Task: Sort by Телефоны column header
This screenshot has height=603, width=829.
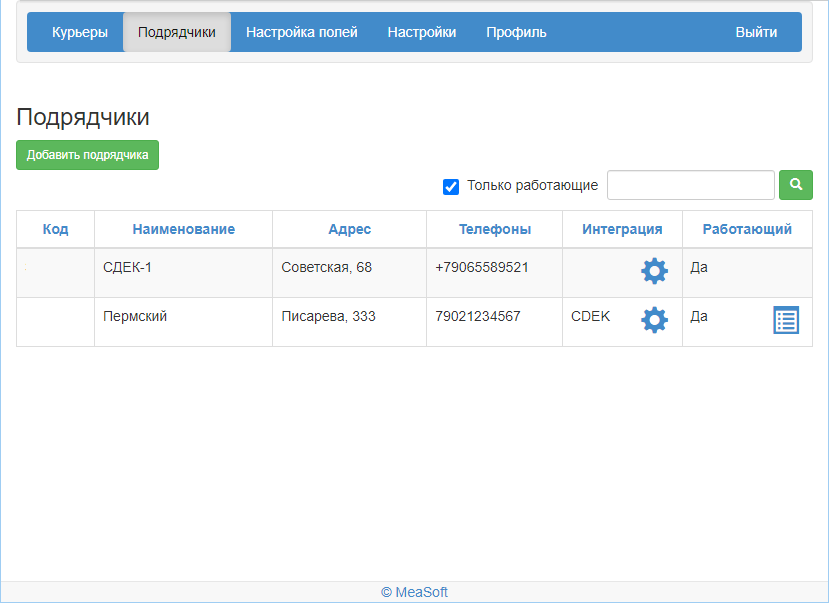Action: pos(495,229)
